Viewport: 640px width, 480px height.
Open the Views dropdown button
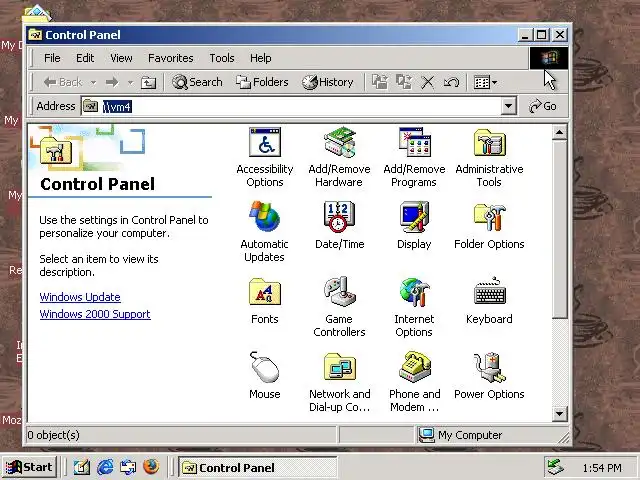[x=485, y=82]
